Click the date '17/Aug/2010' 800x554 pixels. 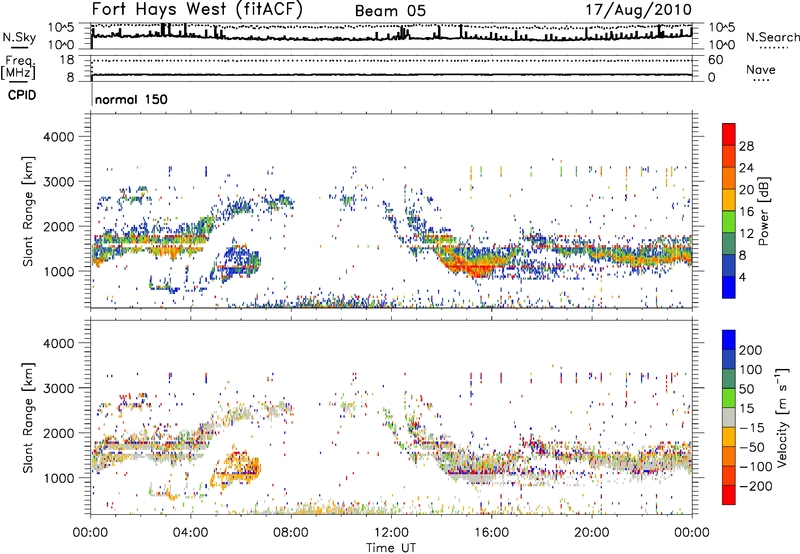click(x=638, y=10)
